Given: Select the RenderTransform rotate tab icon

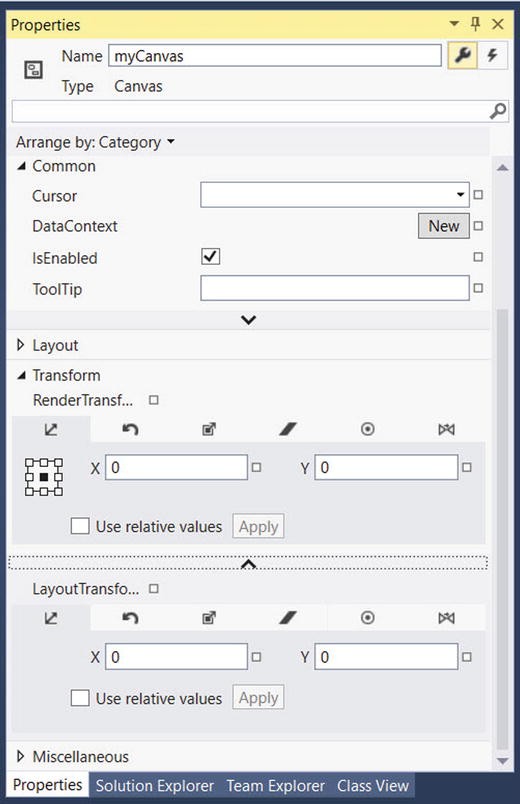Looking at the screenshot, I should [130, 429].
